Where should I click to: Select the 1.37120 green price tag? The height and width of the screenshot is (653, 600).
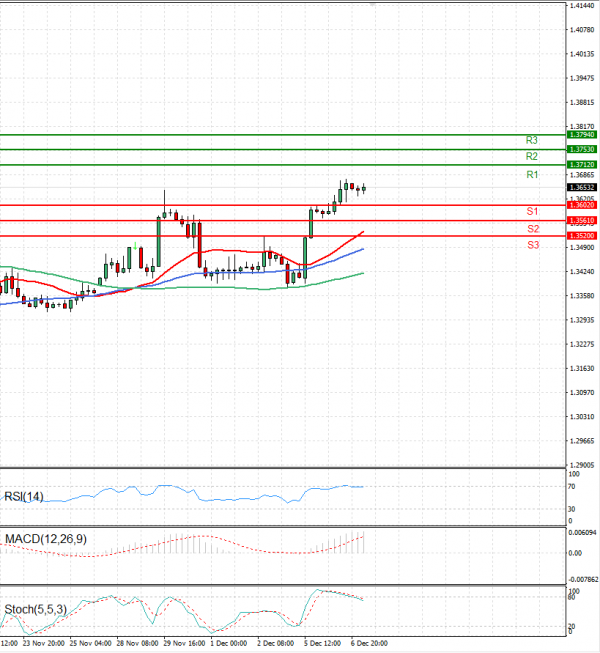click(x=582, y=164)
